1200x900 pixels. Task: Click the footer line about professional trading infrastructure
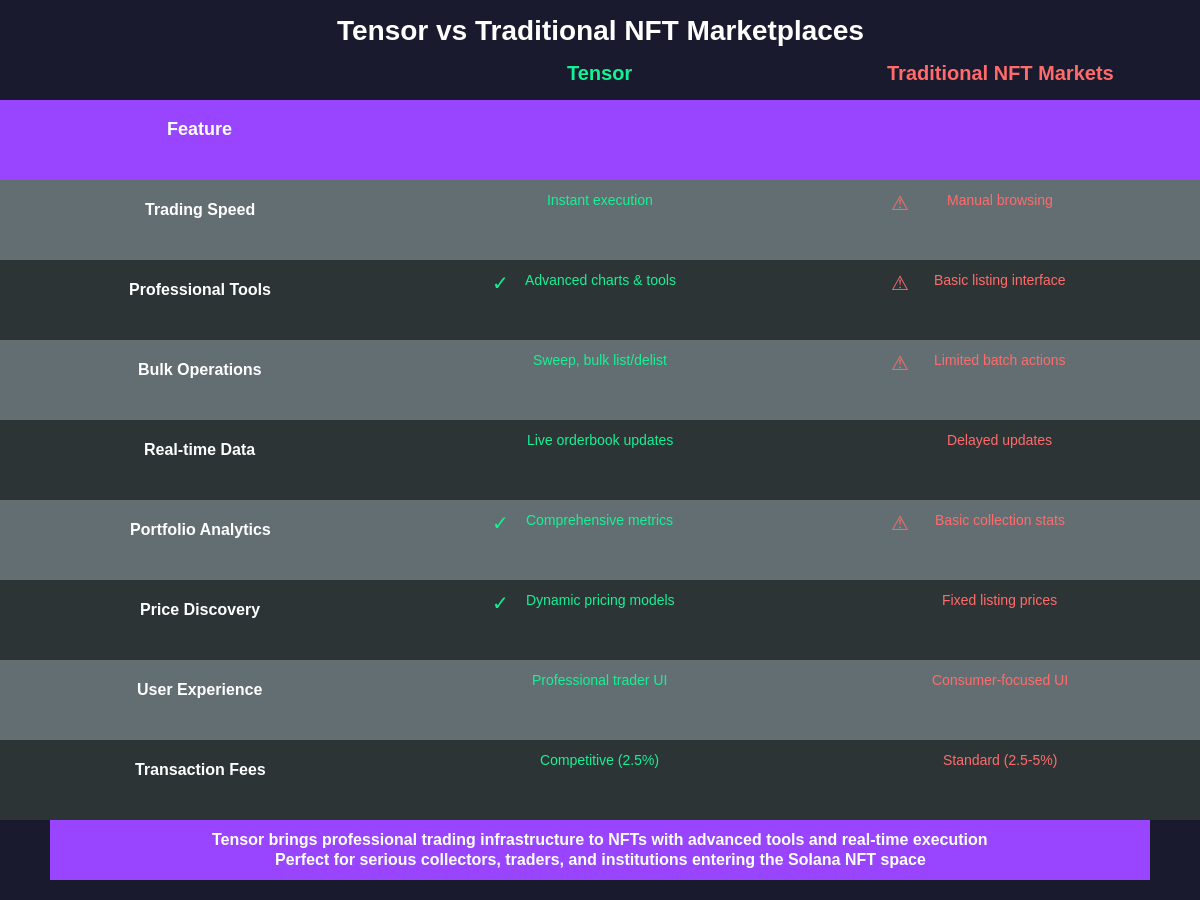pyautogui.click(x=600, y=840)
